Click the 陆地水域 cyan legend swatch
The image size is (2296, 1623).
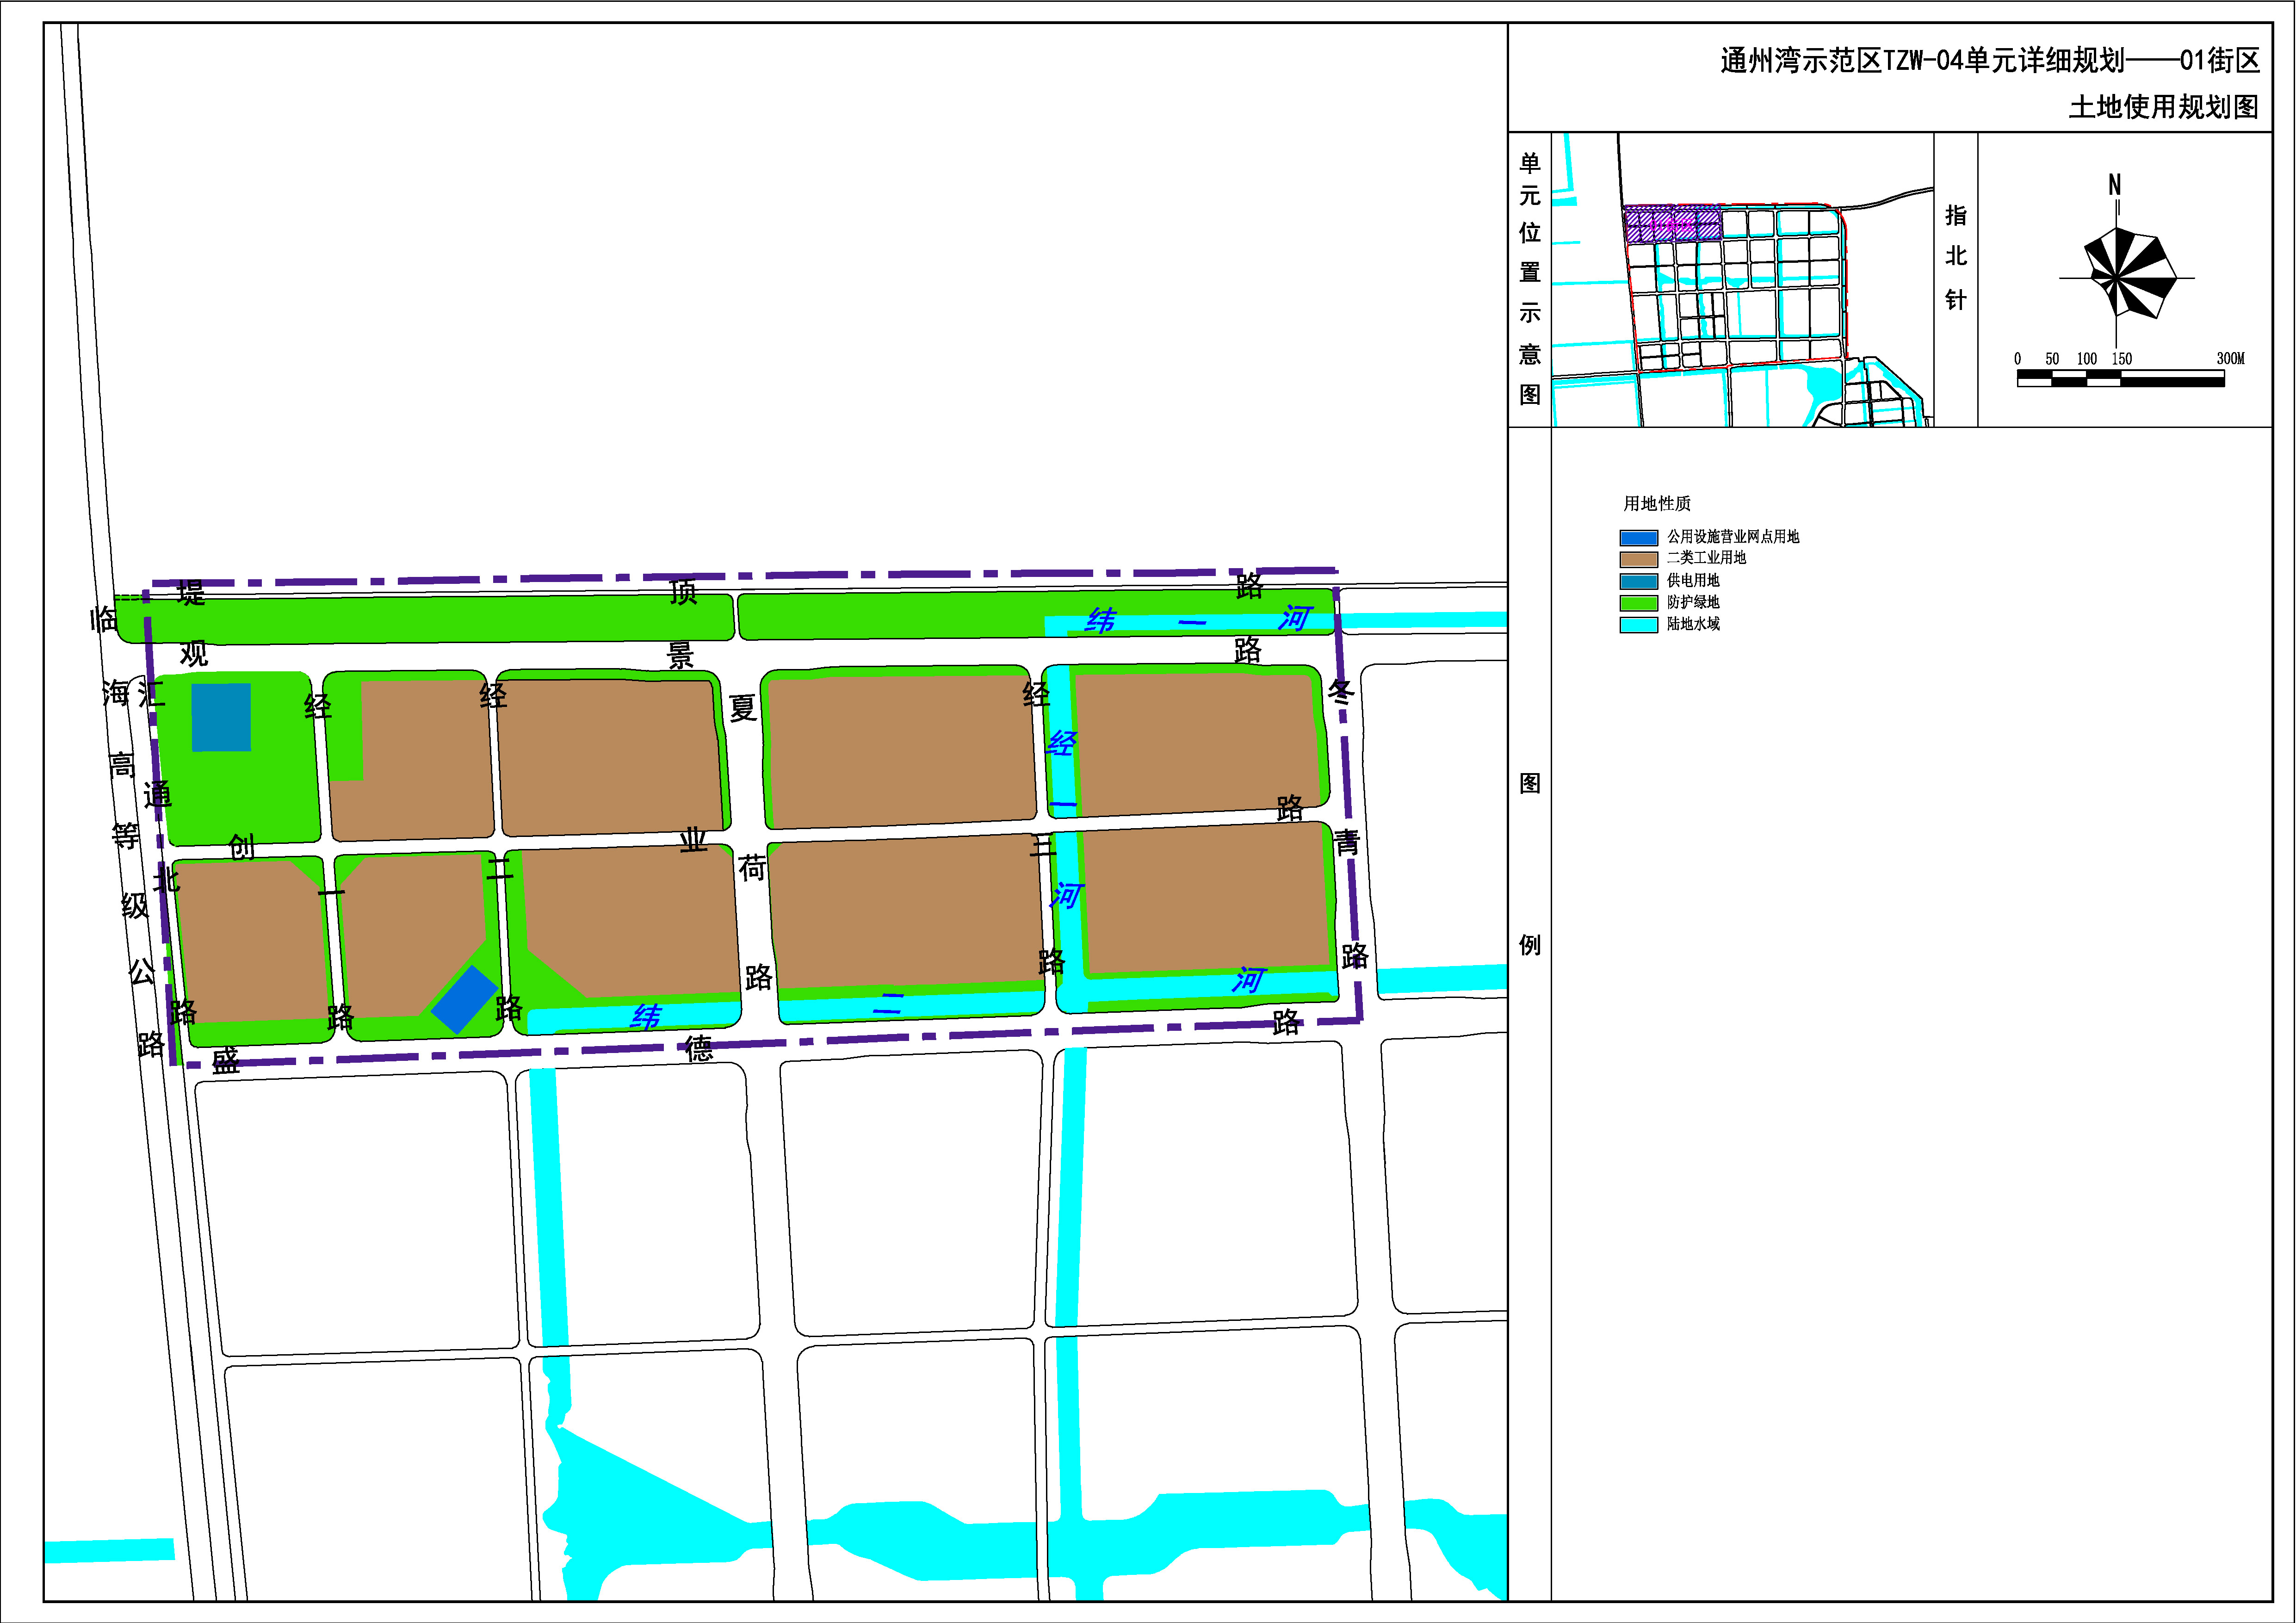point(1638,625)
